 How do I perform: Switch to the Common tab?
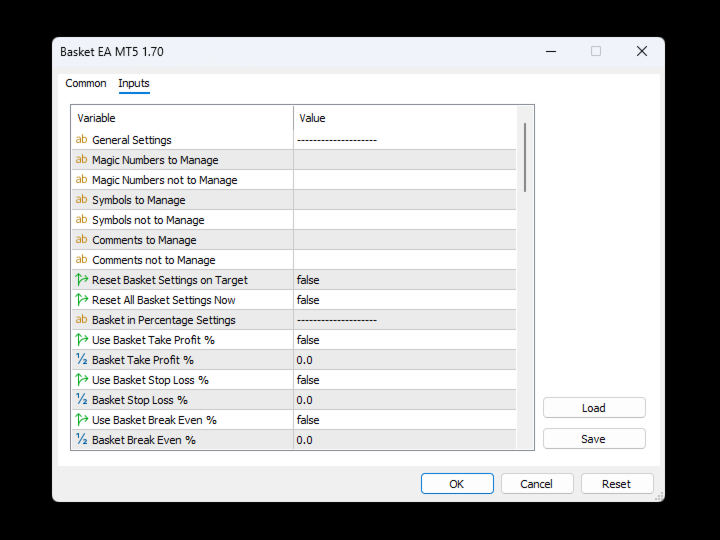click(x=86, y=83)
